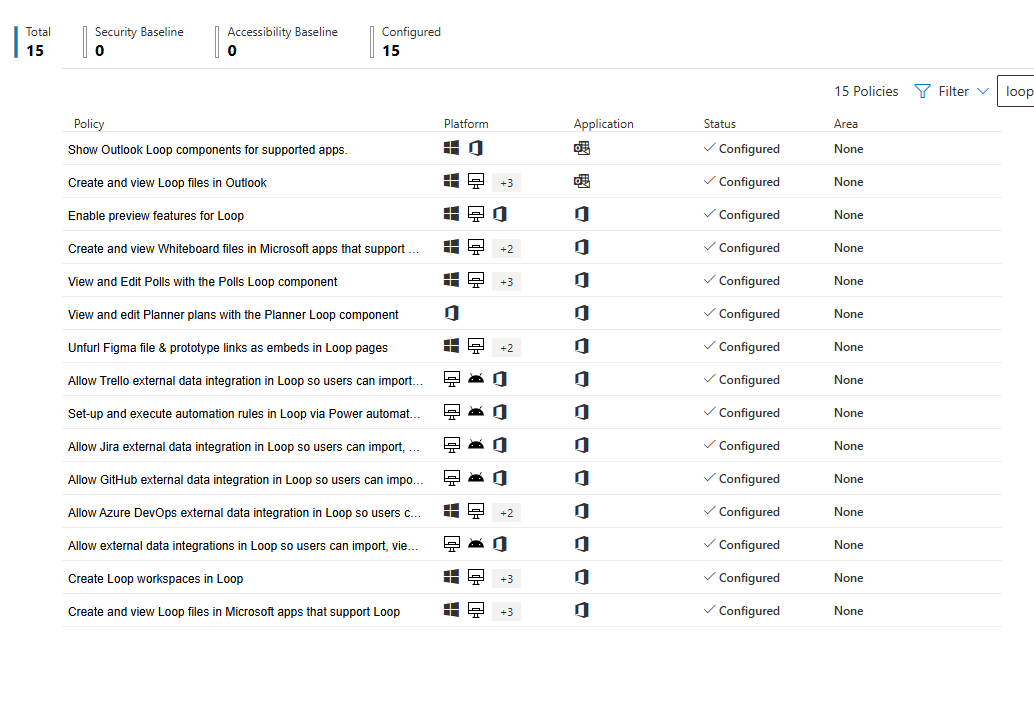Open the Allow Jira external data integration policy
Viewport: 1034px width, 705px height.
(x=243, y=446)
